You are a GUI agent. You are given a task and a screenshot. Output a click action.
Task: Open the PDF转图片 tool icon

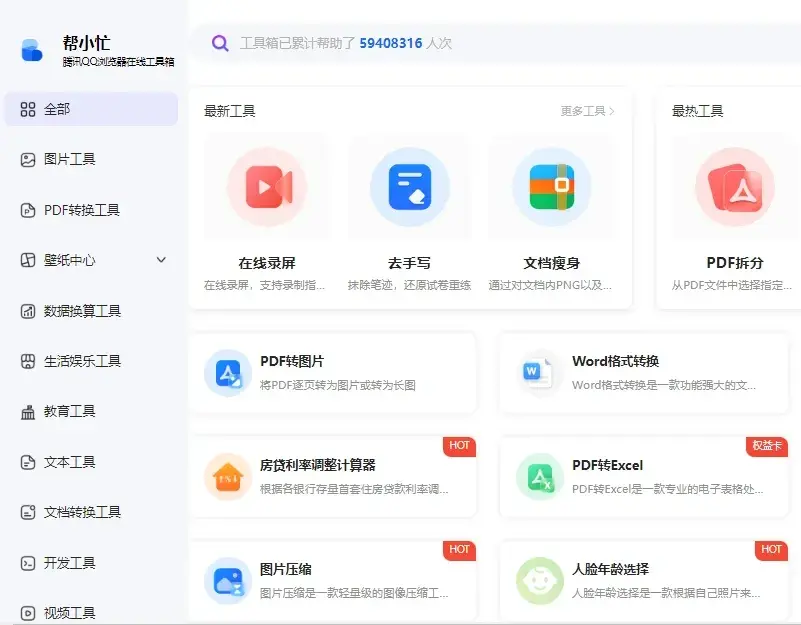[x=227, y=373]
